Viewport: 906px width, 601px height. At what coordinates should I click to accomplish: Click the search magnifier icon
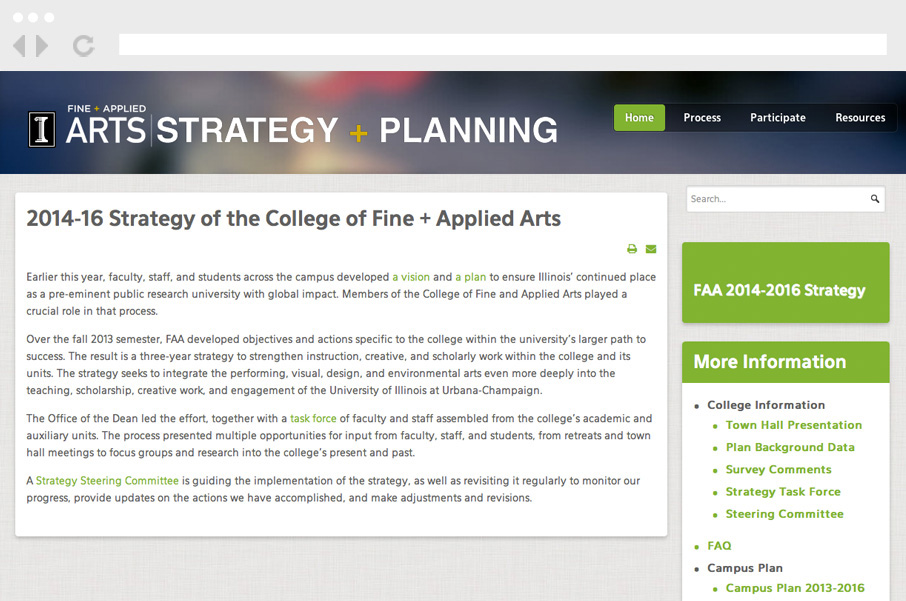(x=875, y=199)
